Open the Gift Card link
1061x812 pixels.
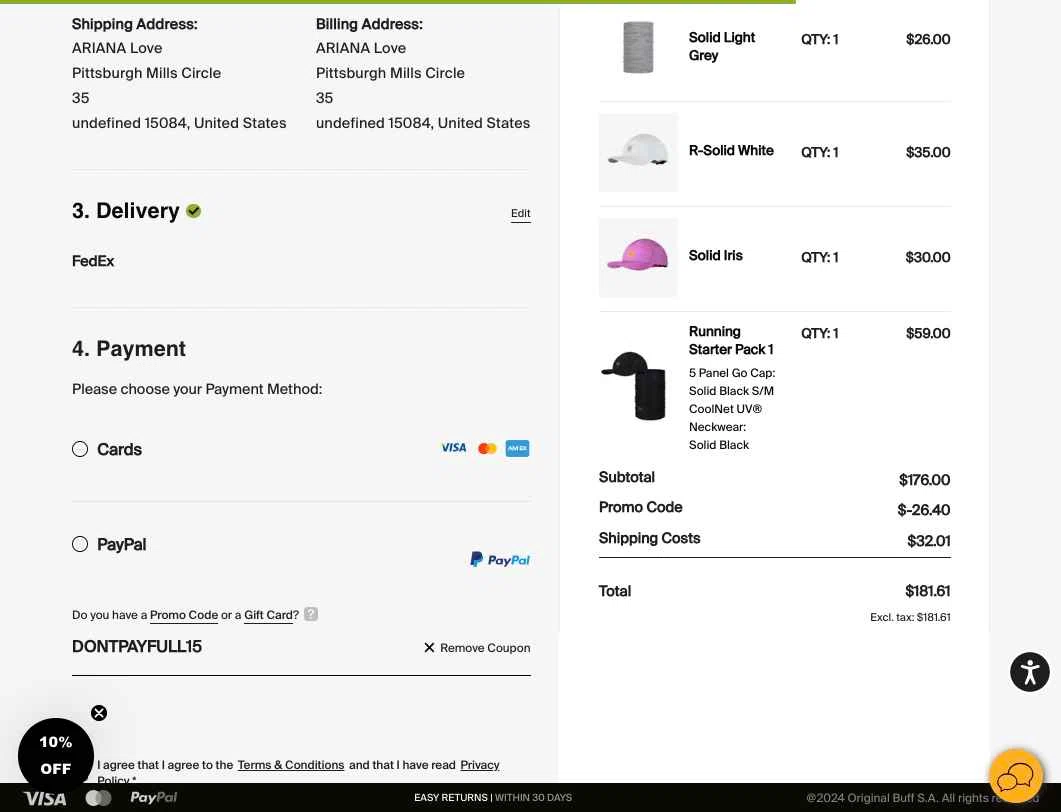click(x=268, y=615)
